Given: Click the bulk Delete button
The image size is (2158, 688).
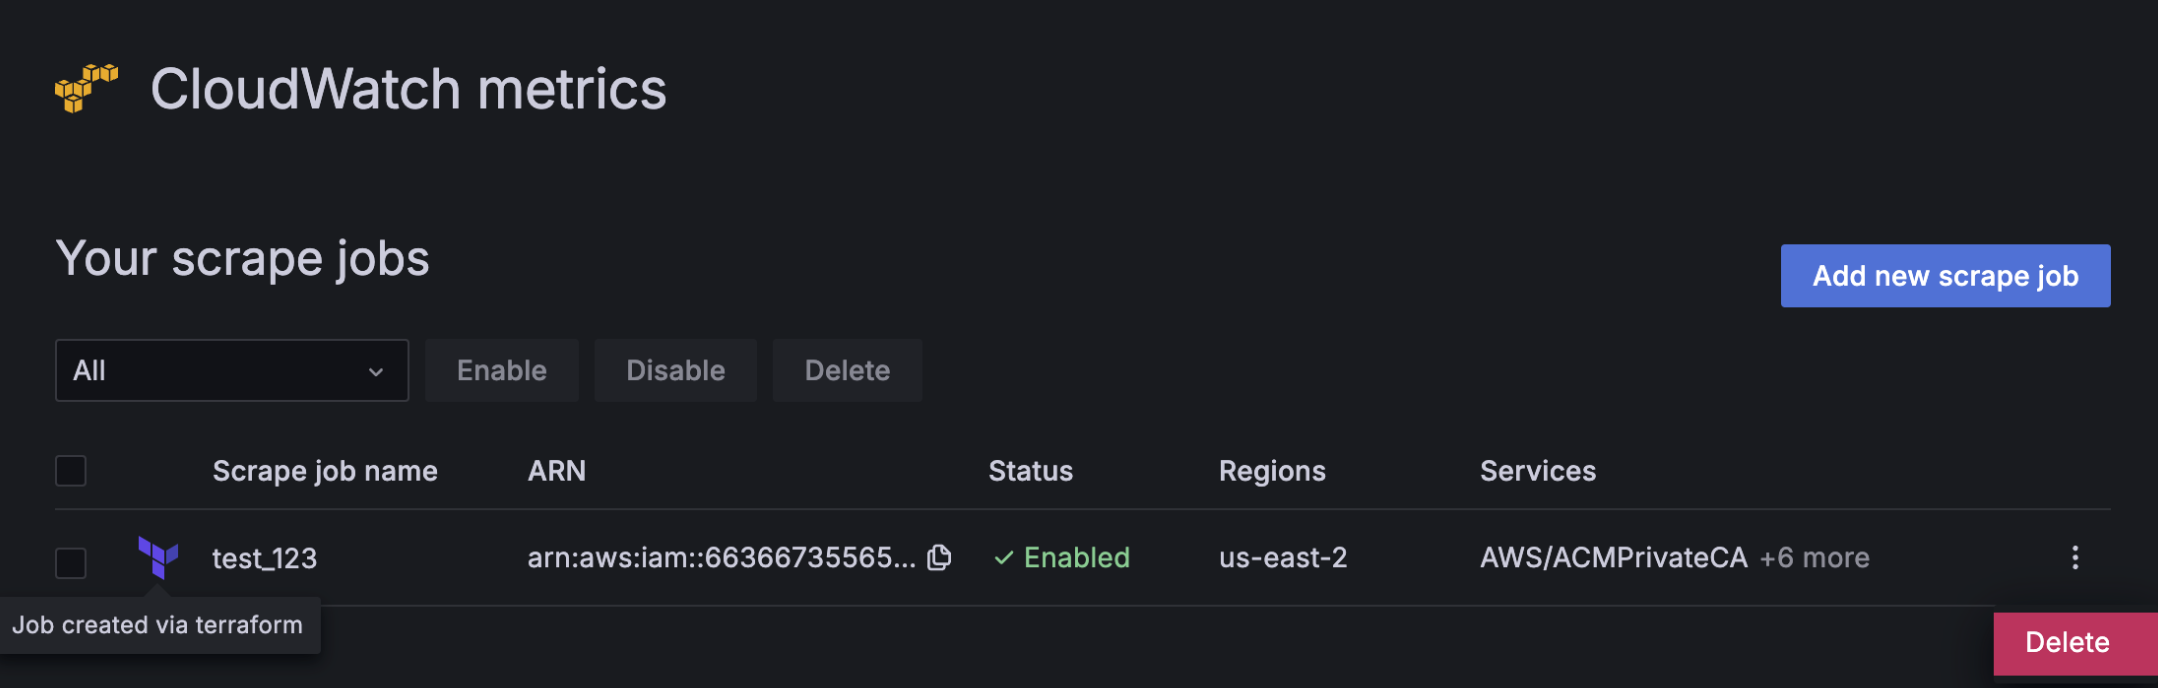Looking at the screenshot, I should [x=846, y=370].
